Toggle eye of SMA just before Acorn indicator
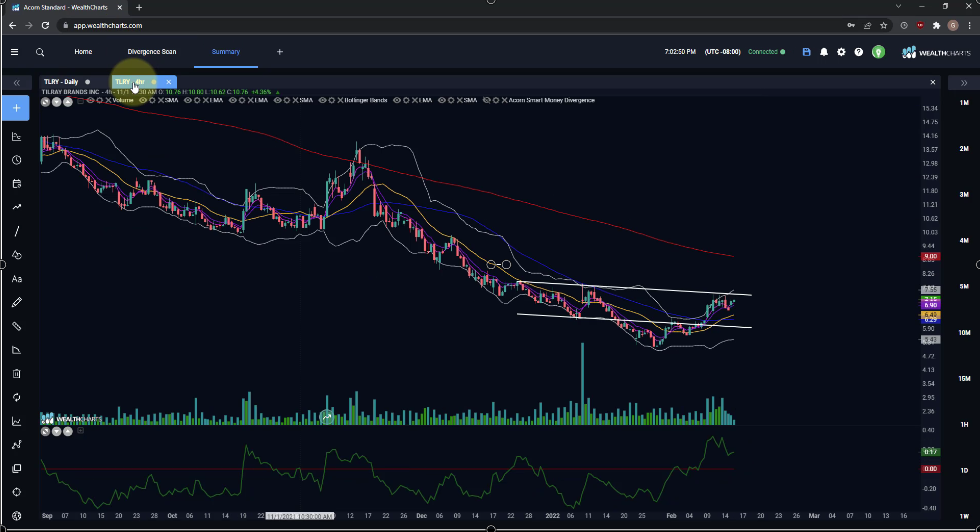 [441, 100]
